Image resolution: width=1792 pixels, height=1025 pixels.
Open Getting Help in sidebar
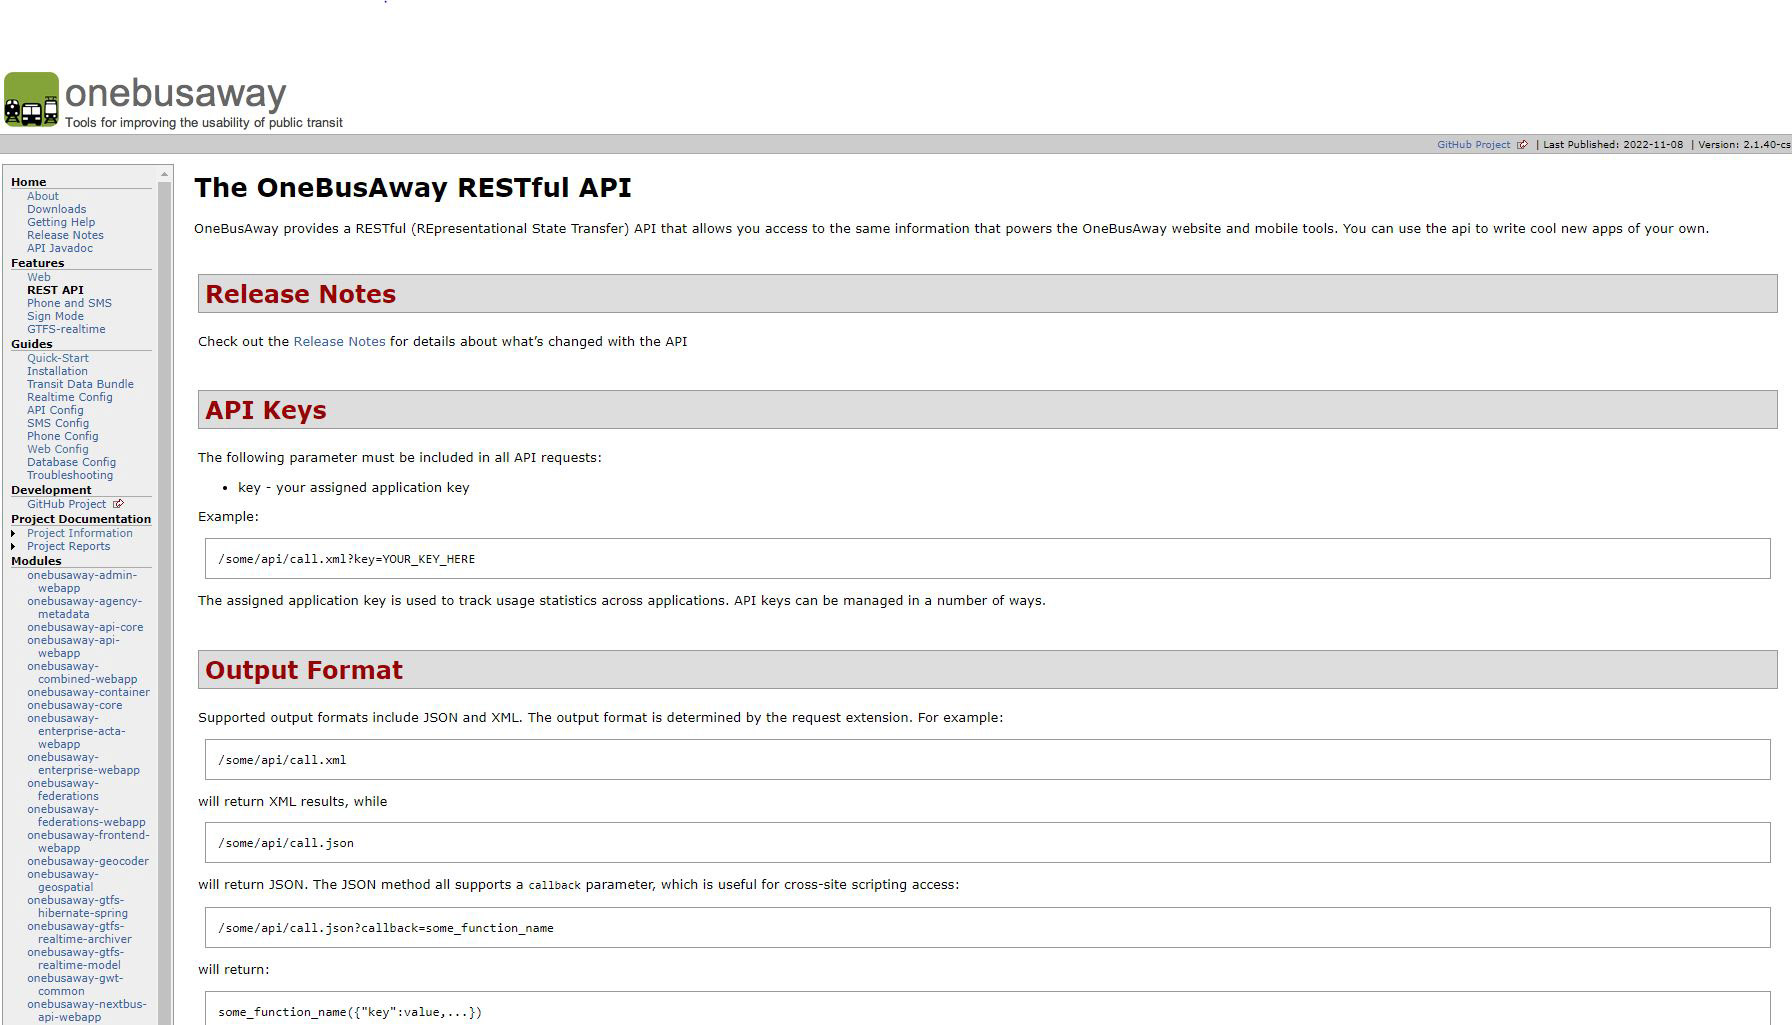[61, 222]
